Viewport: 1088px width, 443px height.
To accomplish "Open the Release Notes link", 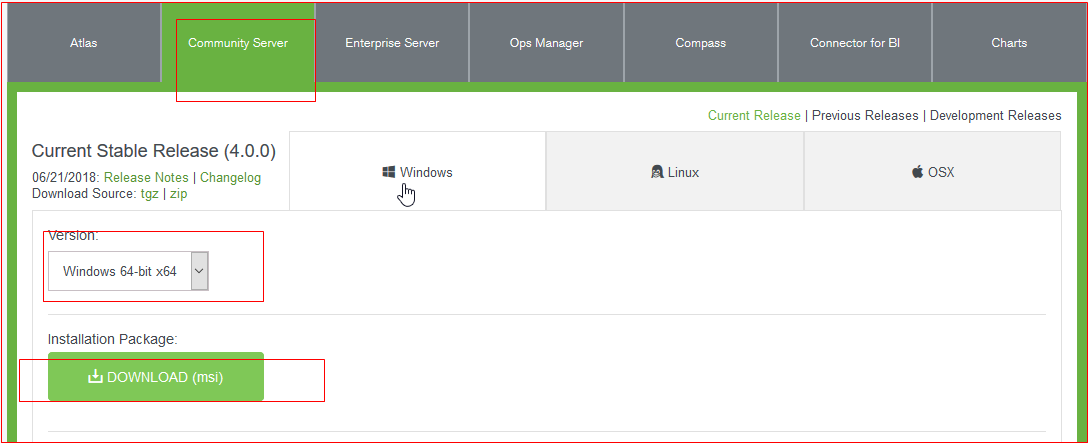I will pyautogui.click(x=146, y=178).
